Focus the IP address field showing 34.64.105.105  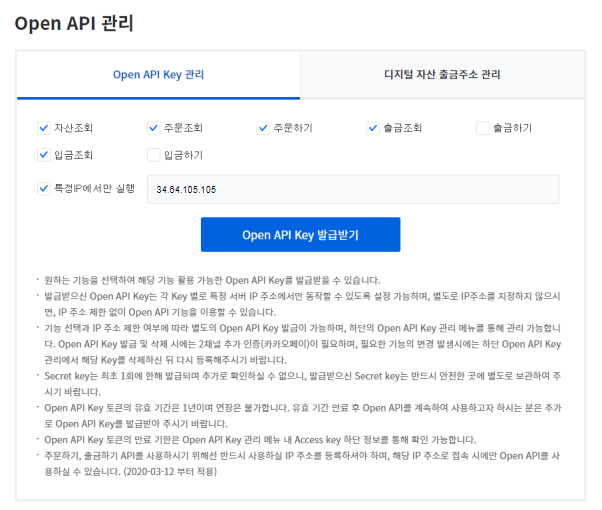click(x=352, y=189)
